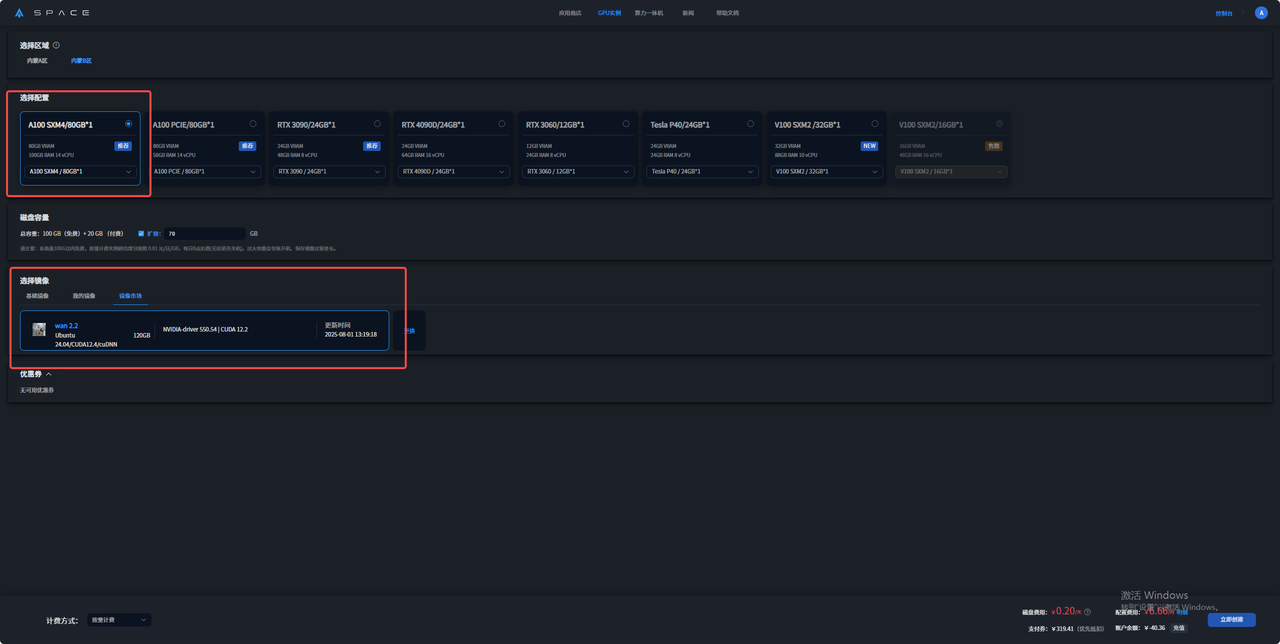Click the update timestamp 2025-08-01 13:19:18

point(351,335)
